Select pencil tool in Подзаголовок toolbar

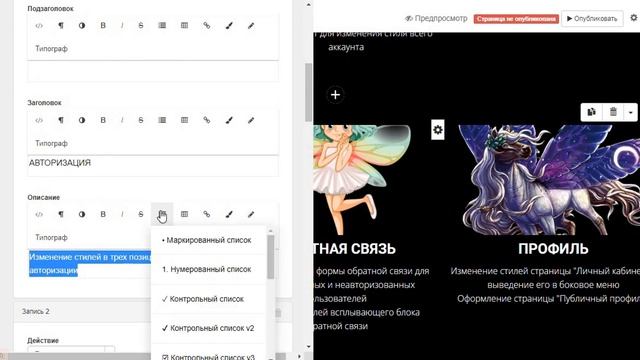point(251,26)
